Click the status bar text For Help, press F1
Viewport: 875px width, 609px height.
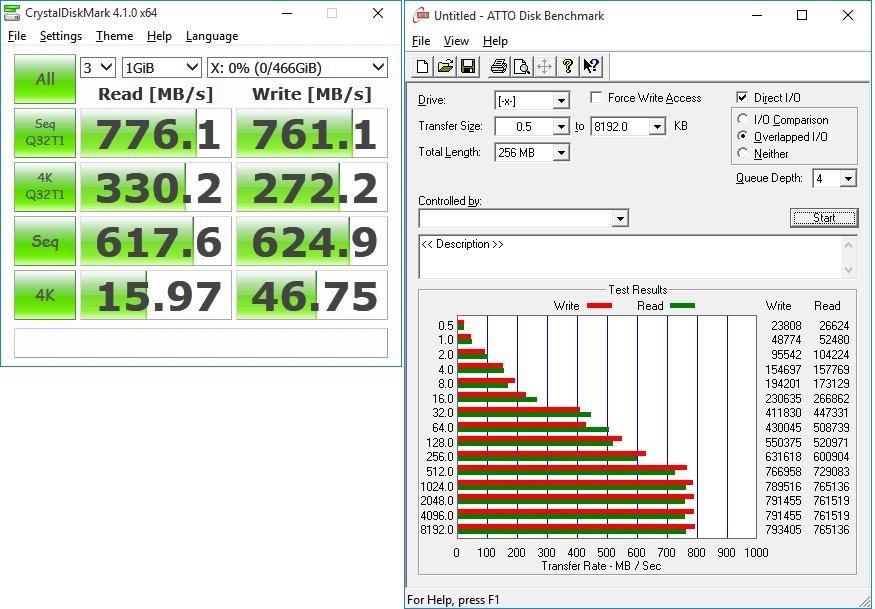(453, 600)
